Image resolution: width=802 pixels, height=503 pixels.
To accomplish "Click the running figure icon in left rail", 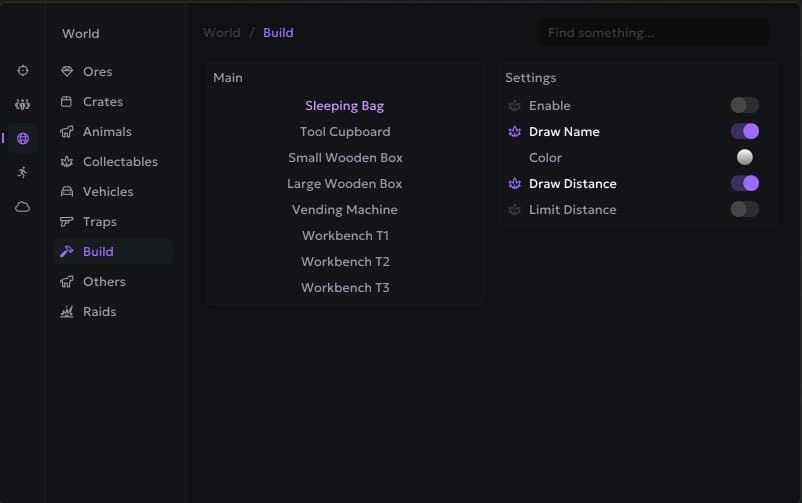I will [x=23, y=172].
